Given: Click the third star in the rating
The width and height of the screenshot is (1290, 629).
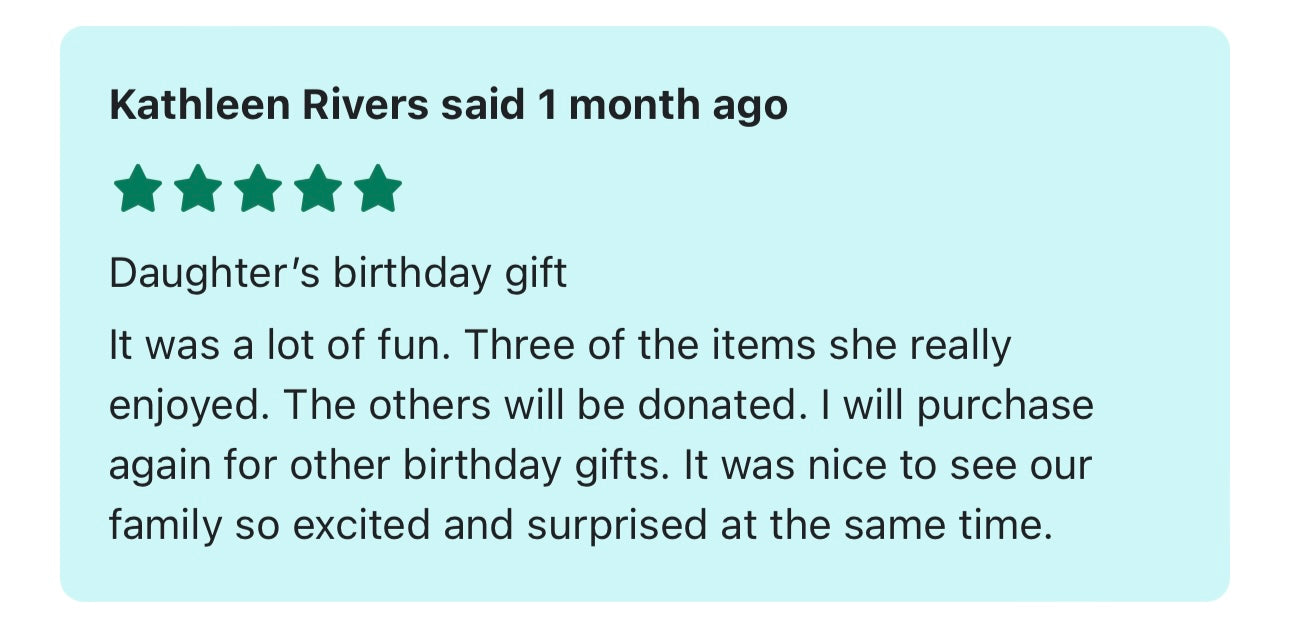Looking at the screenshot, I should [257, 190].
